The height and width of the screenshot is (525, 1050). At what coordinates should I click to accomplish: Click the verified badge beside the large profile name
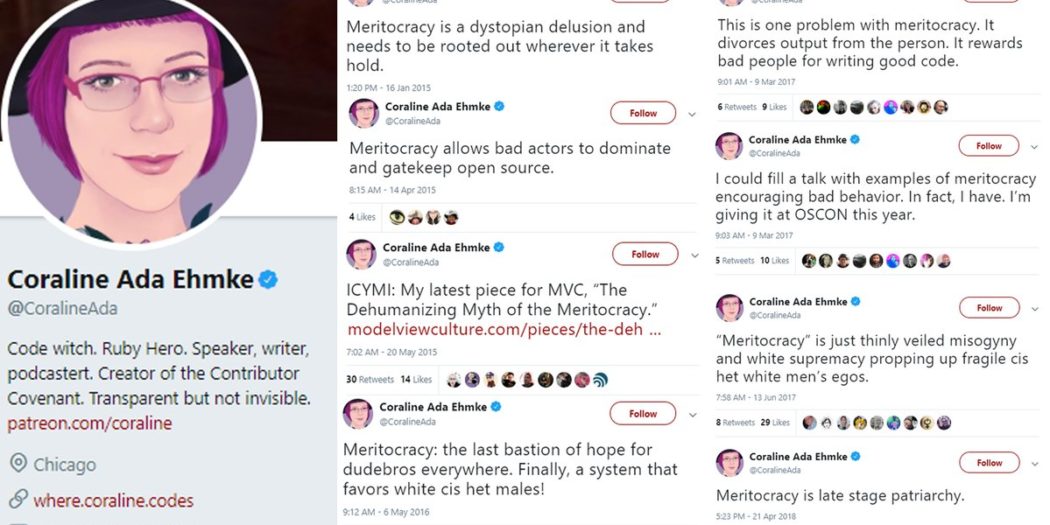268,280
